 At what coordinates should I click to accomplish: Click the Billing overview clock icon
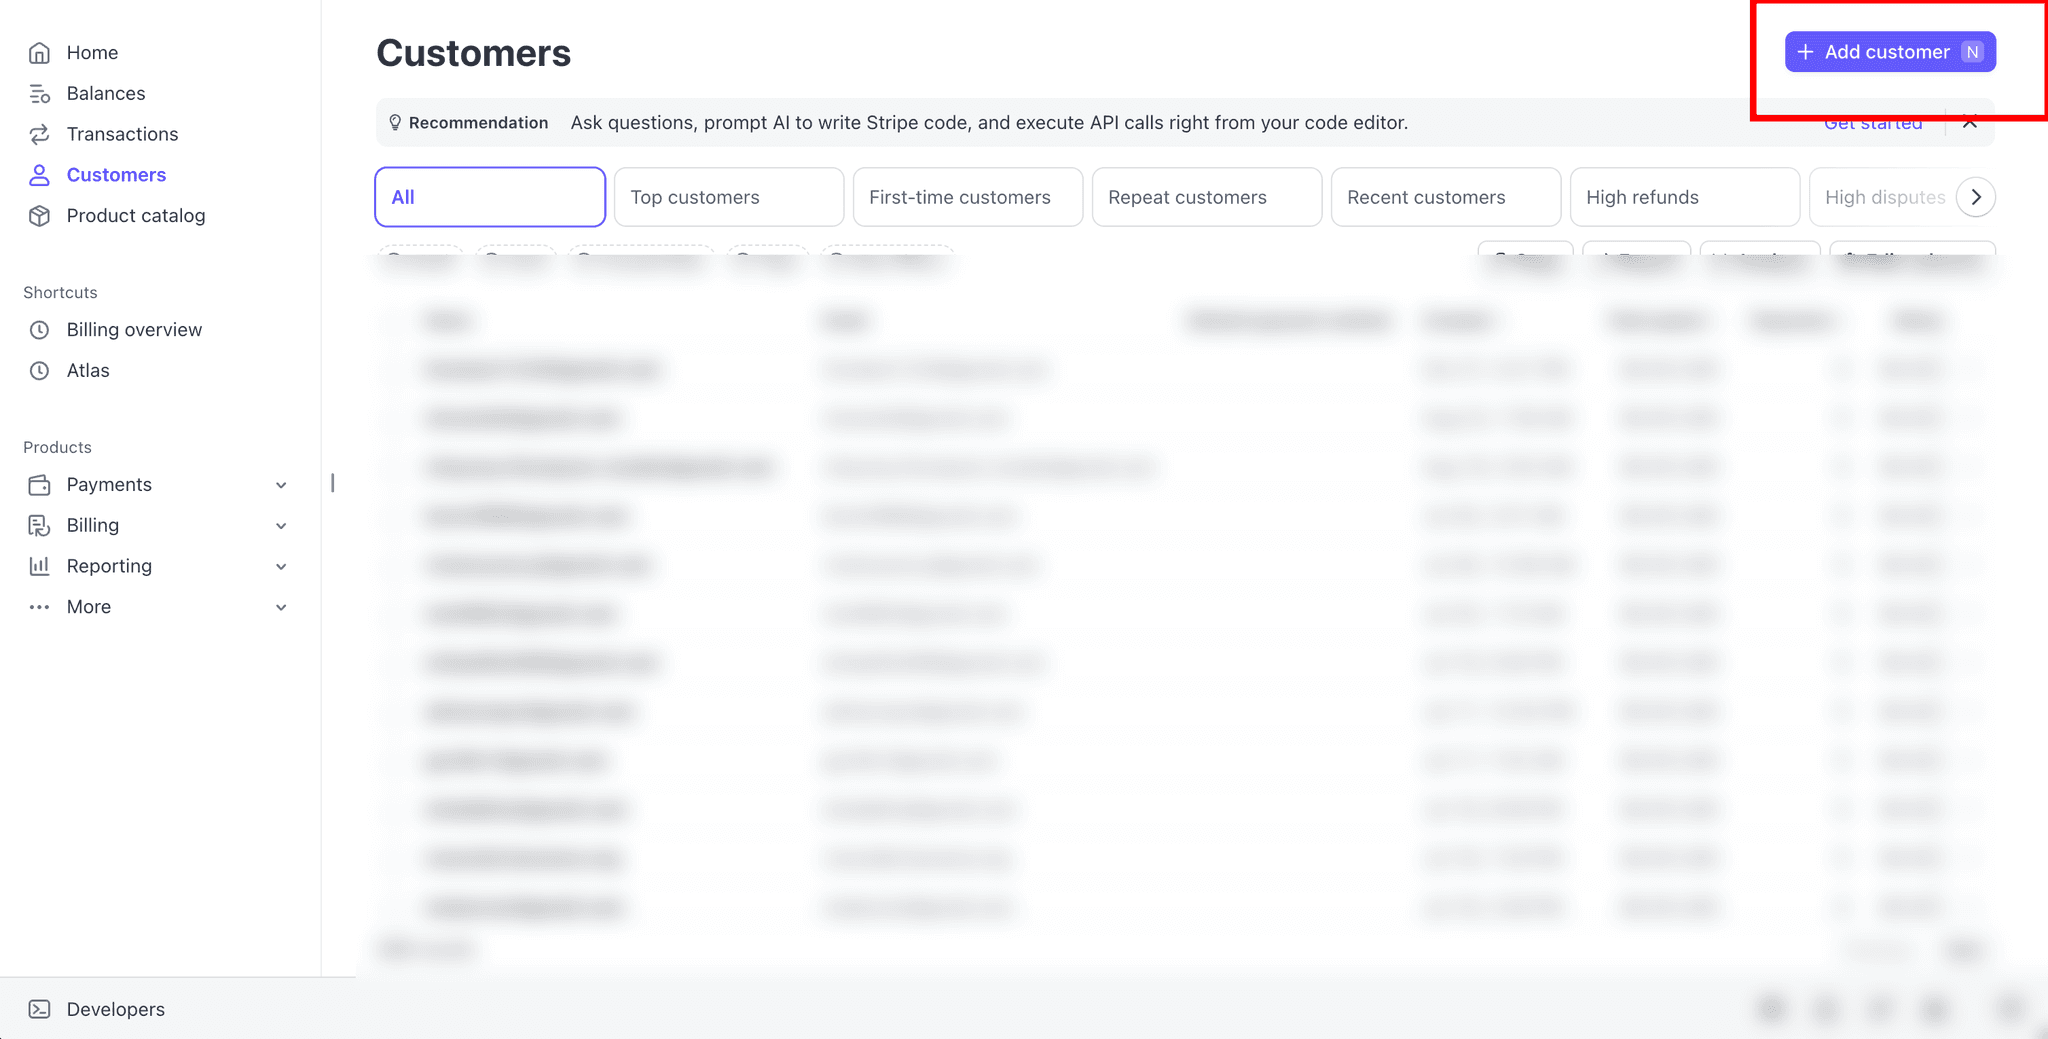40,329
